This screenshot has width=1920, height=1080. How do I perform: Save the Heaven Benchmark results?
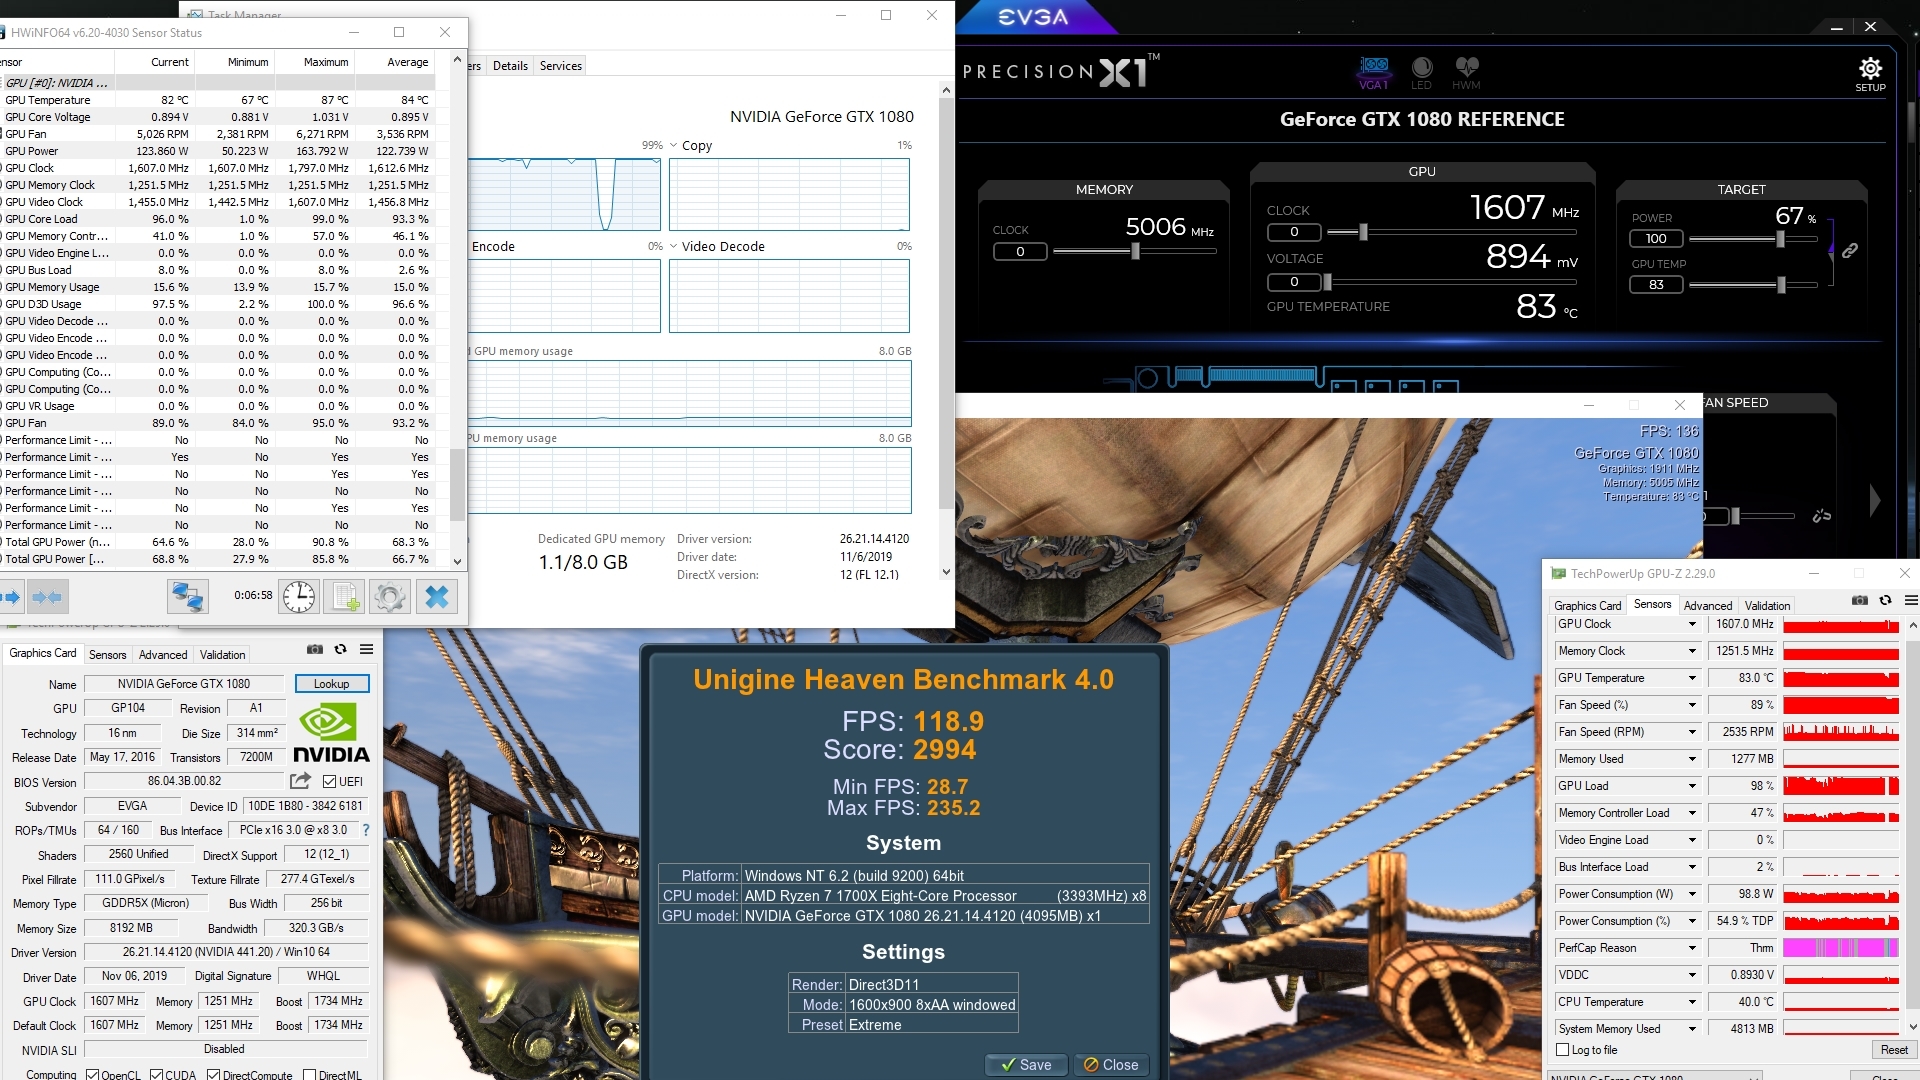click(x=1026, y=1065)
